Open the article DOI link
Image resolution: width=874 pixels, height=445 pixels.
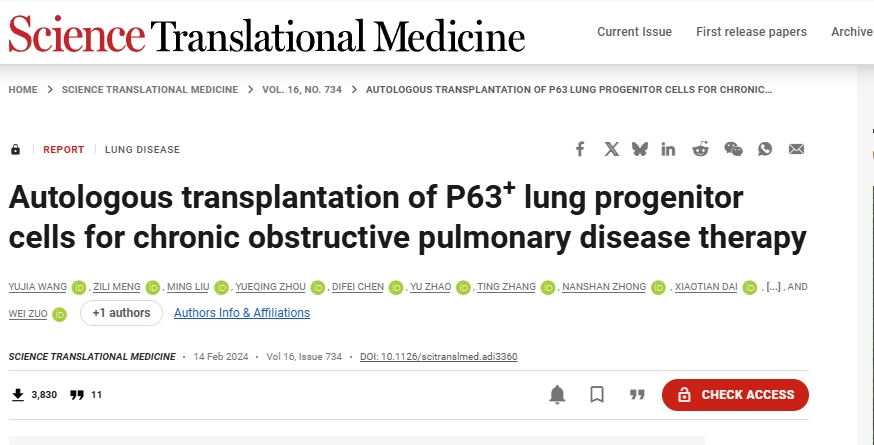(439, 357)
